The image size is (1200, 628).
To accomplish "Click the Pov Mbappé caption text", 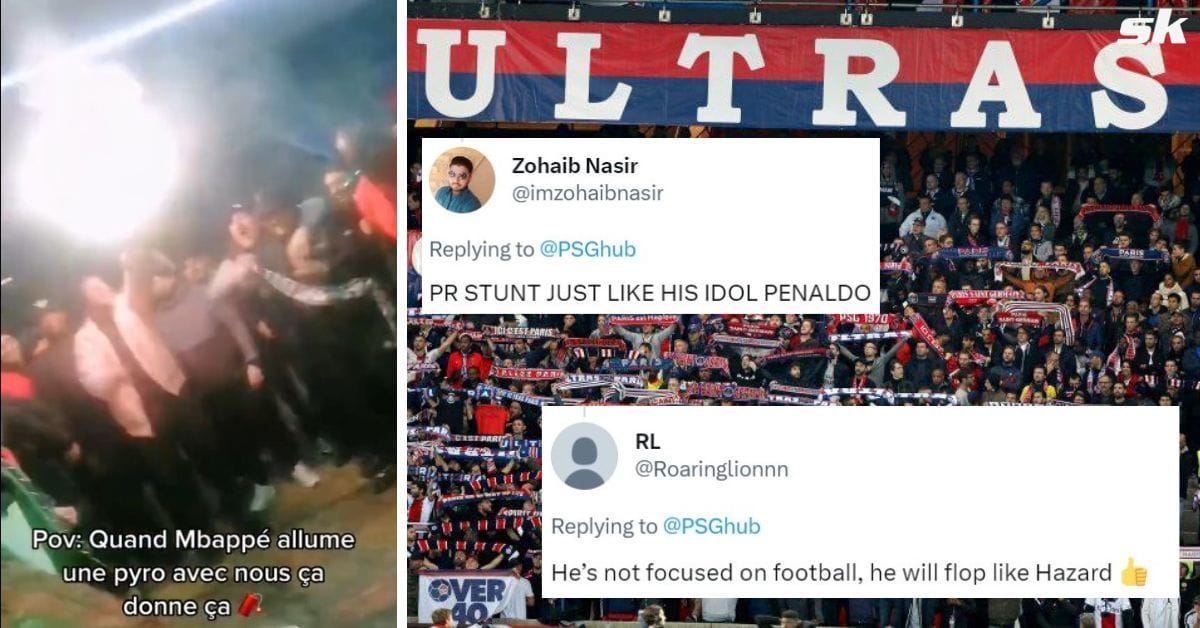I will 208,572.
